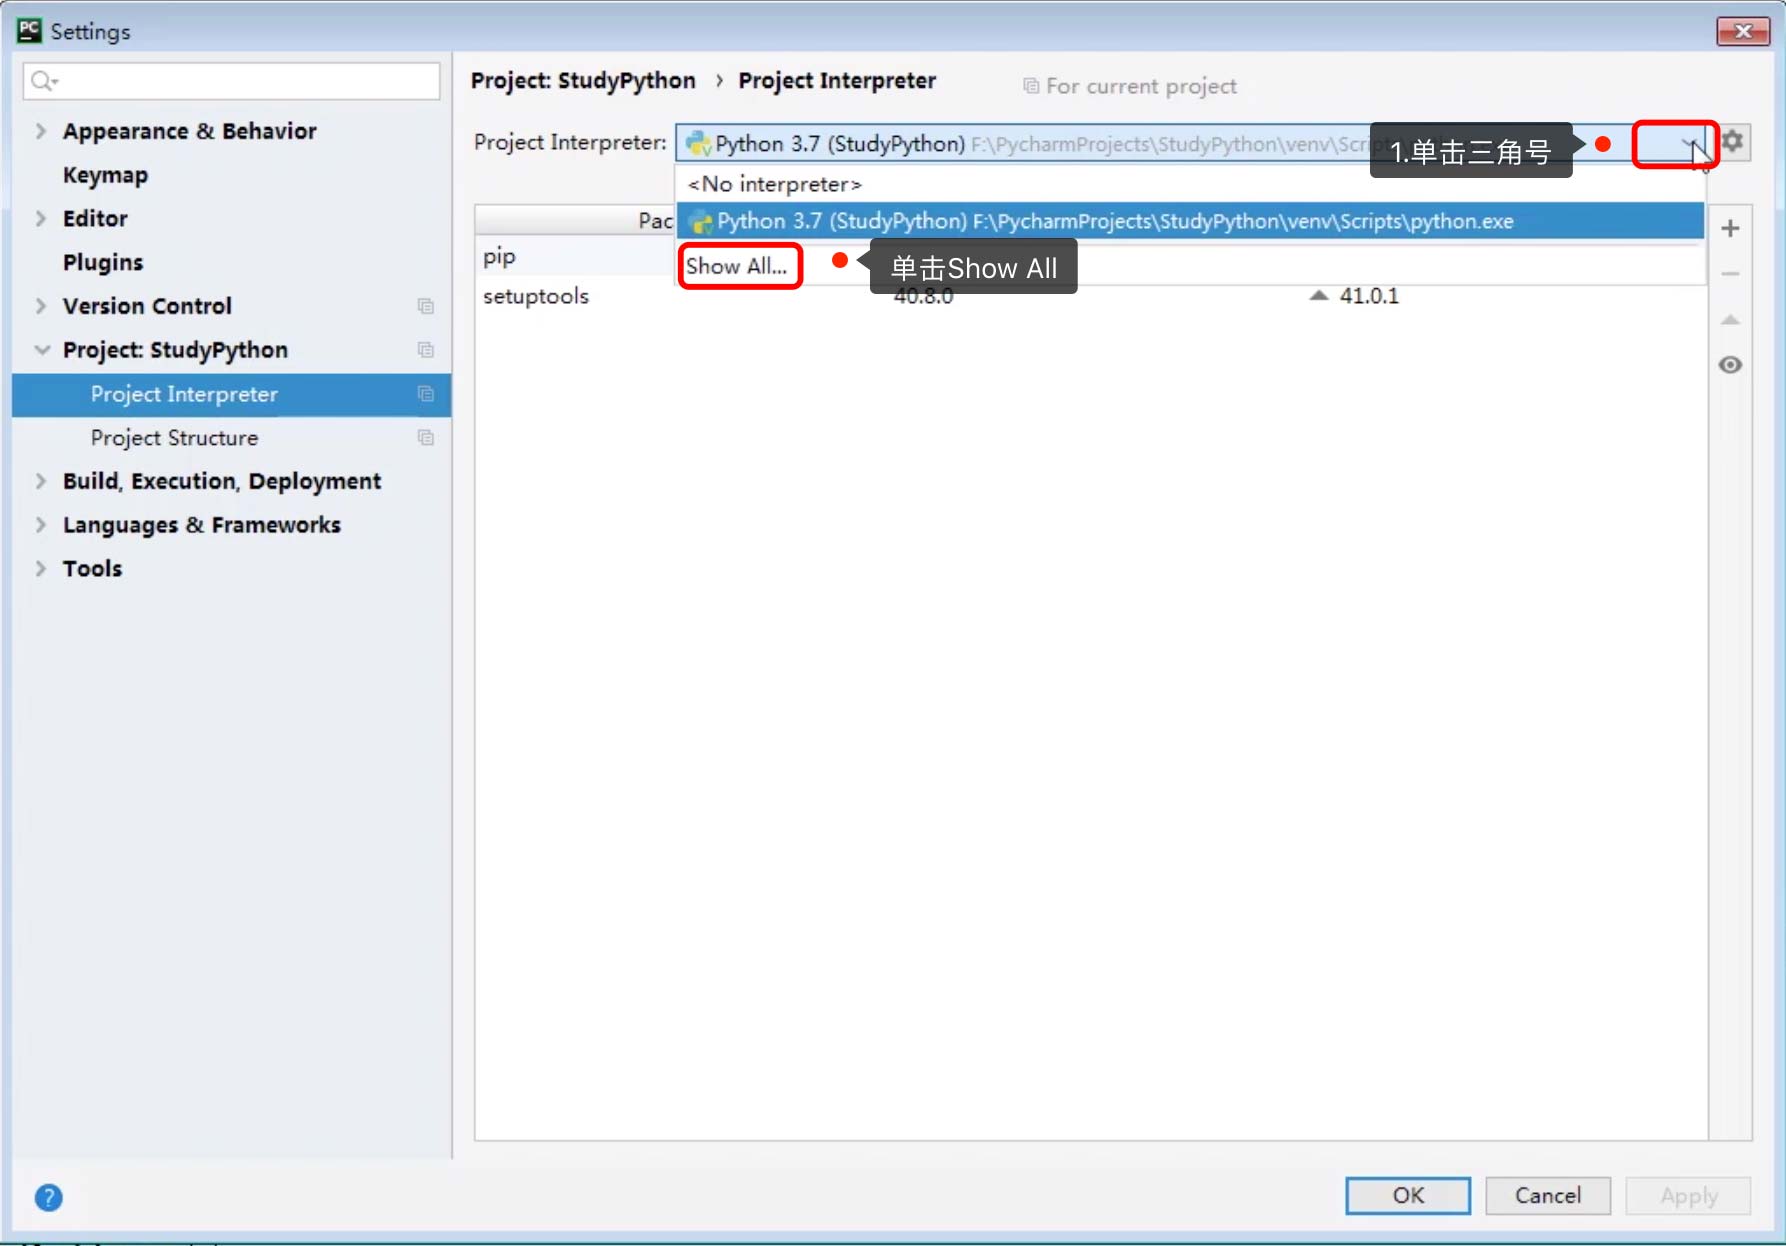Click the upgrade package arrow icon
Viewport: 1786px width, 1246px height.
pyautogui.click(x=1730, y=320)
